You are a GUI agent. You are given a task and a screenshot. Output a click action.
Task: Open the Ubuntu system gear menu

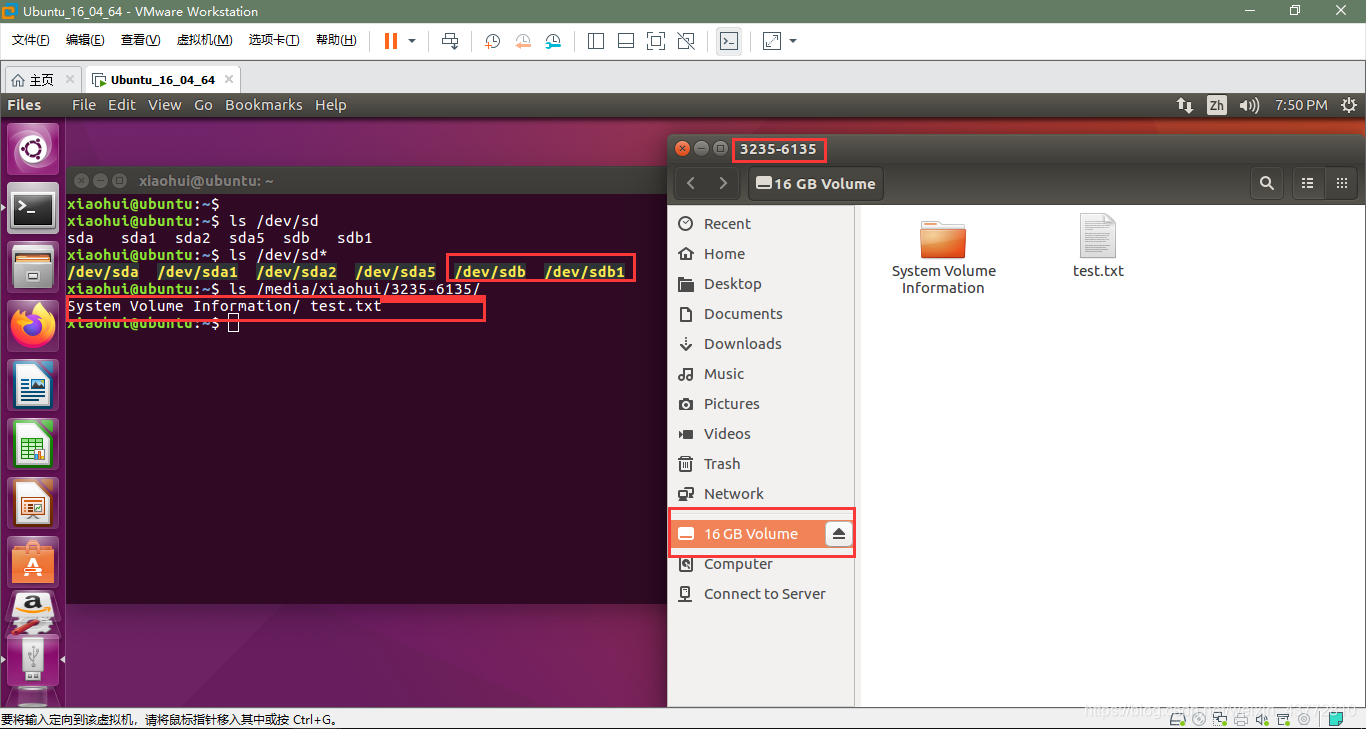tap(1349, 105)
